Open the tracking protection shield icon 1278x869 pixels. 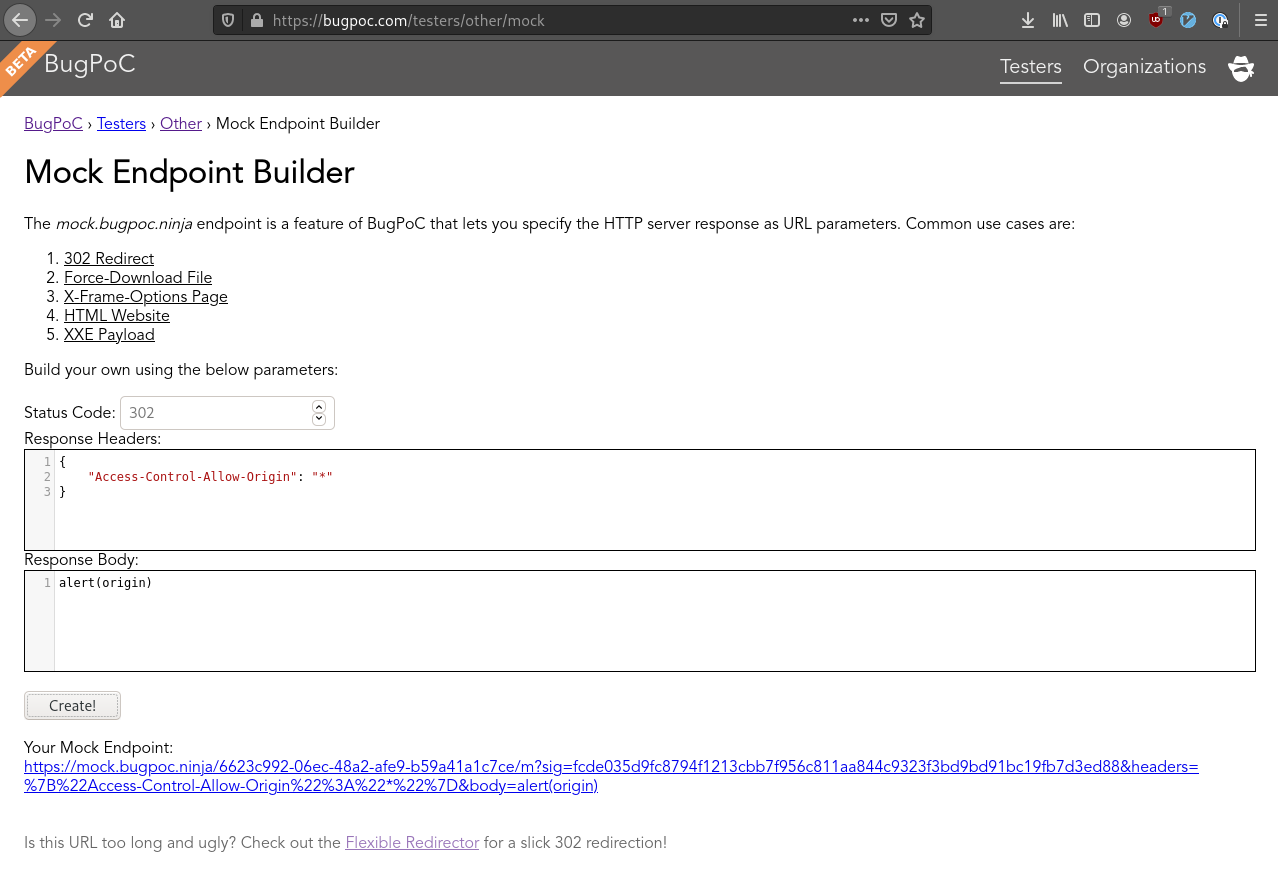click(229, 20)
